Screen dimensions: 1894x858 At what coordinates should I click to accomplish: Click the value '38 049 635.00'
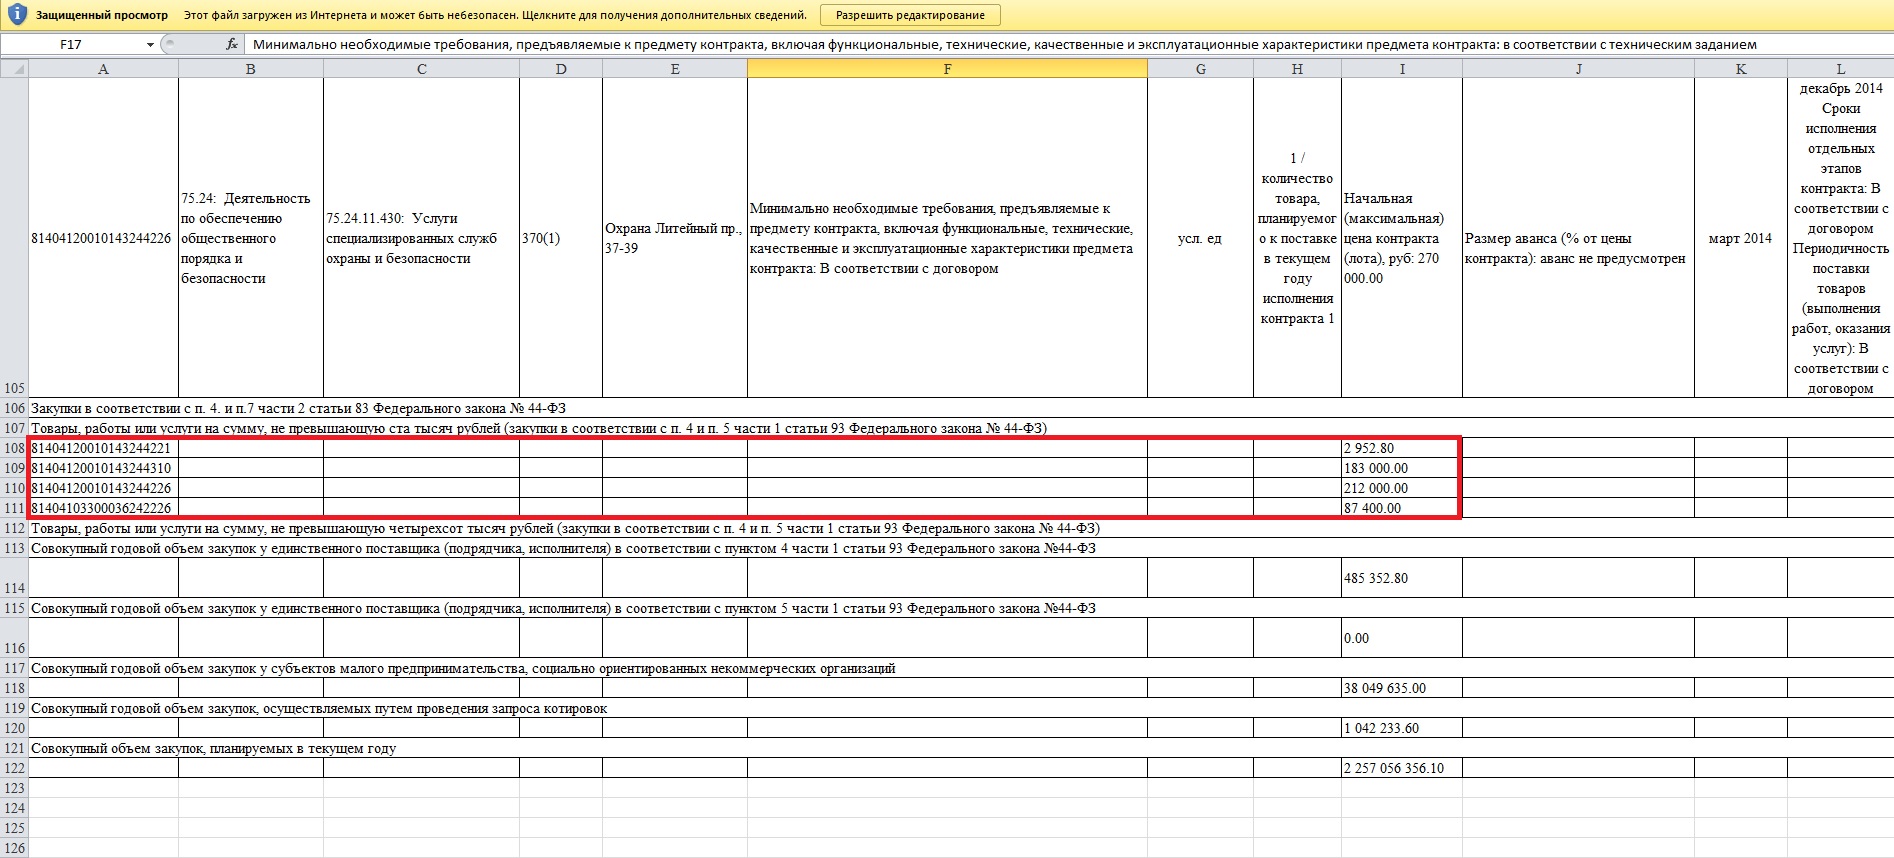pyautogui.click(x=1385, y=688)
